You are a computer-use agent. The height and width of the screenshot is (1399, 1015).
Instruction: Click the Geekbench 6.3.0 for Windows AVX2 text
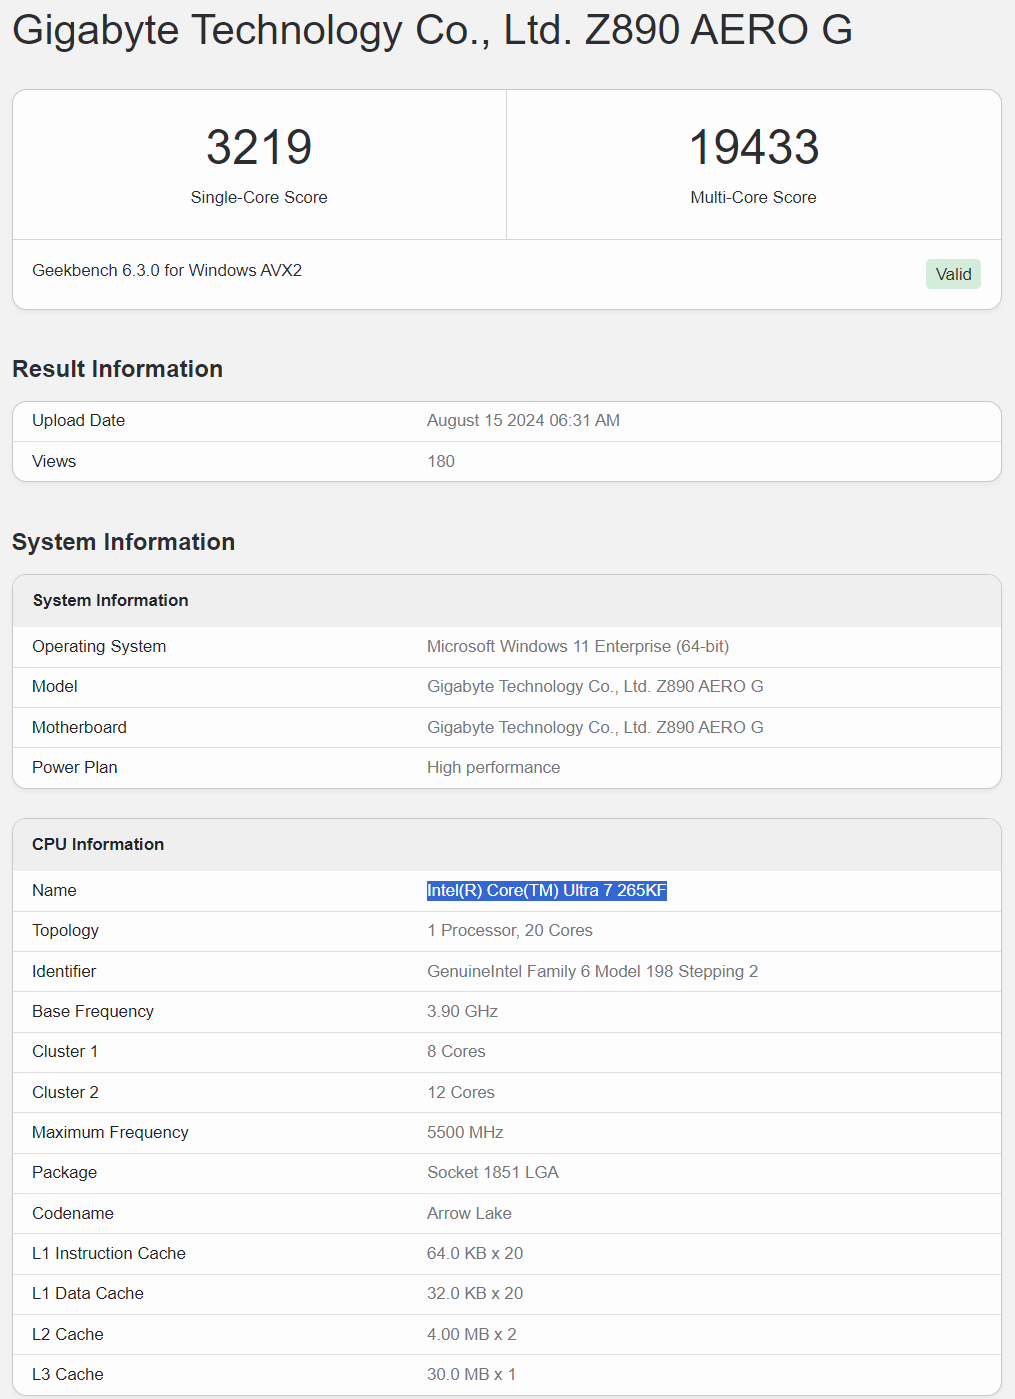pos(167,270)
